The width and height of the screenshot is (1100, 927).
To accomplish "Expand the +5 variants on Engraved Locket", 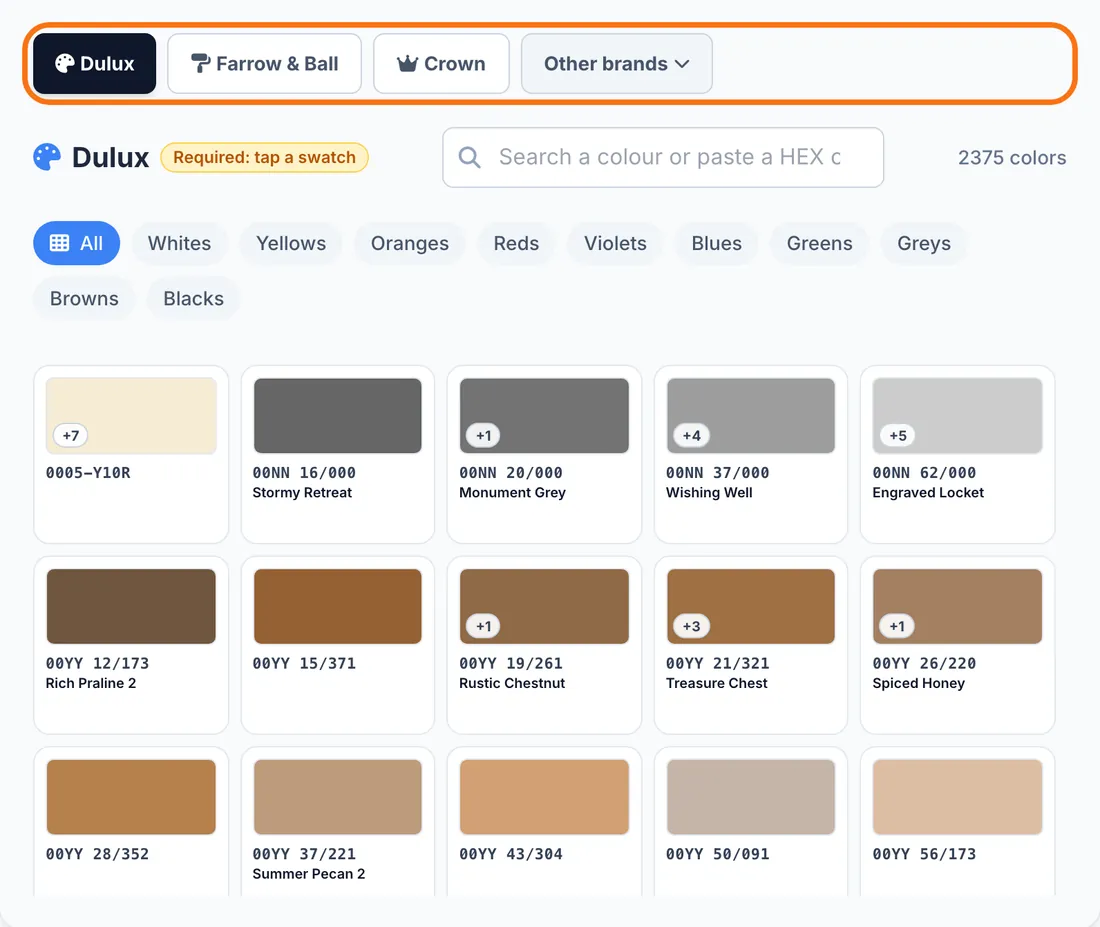I will tap(898, 435).
